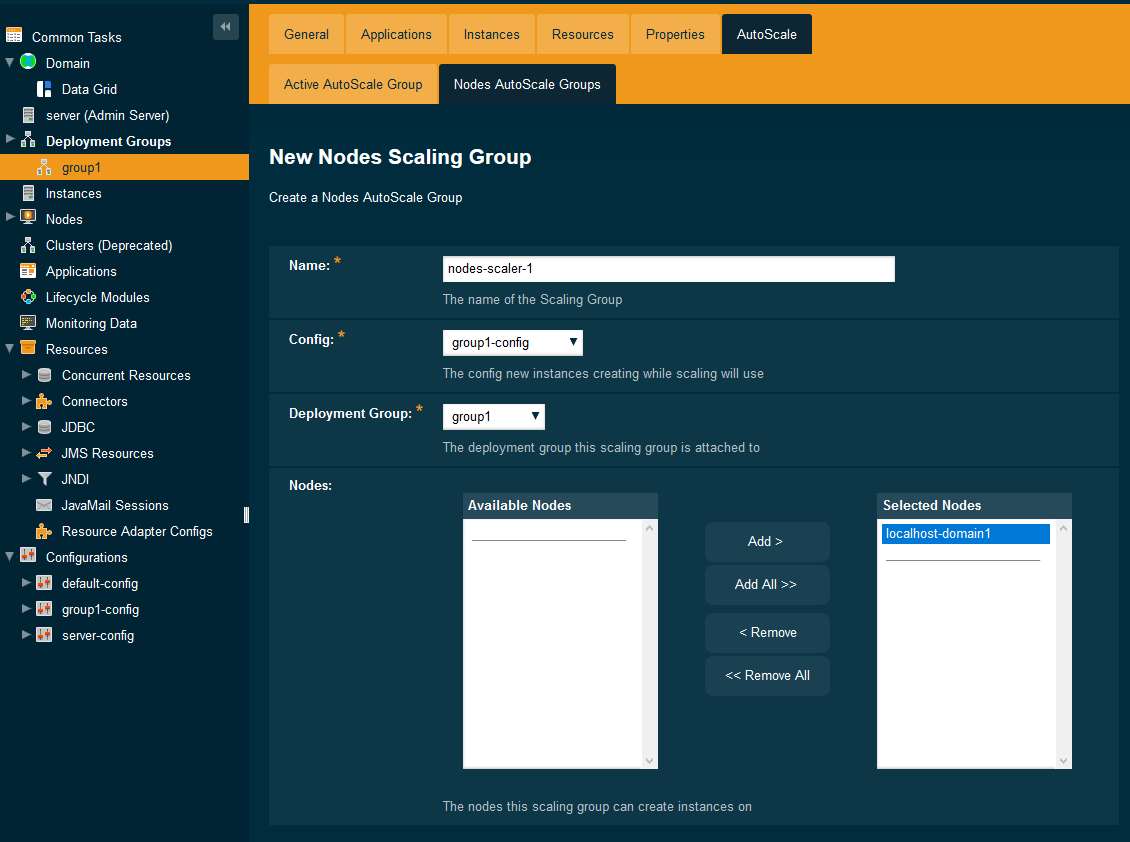Click the JMS Resources arrows icon
This screenshot has width=1130, height=842.
pos(44,453)
